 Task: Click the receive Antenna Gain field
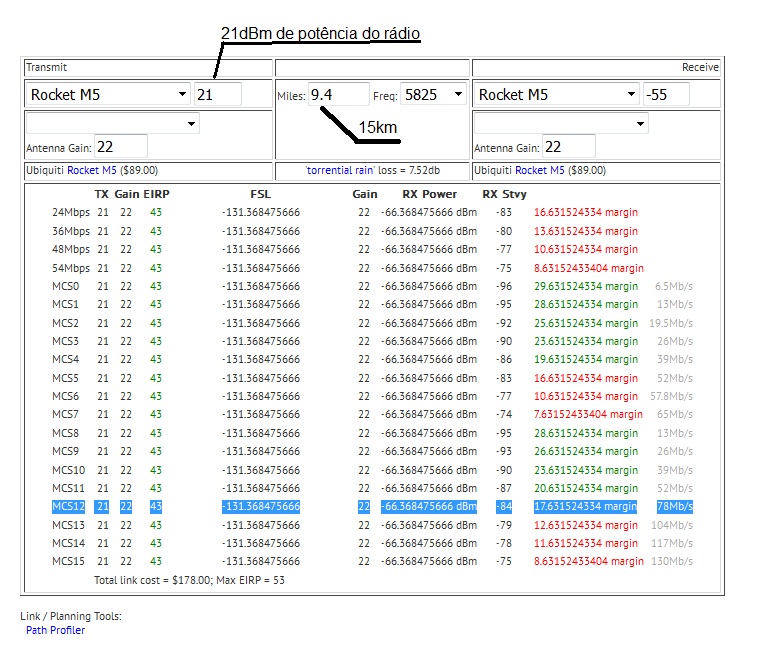pyautogui.click(x=569, y=146)
